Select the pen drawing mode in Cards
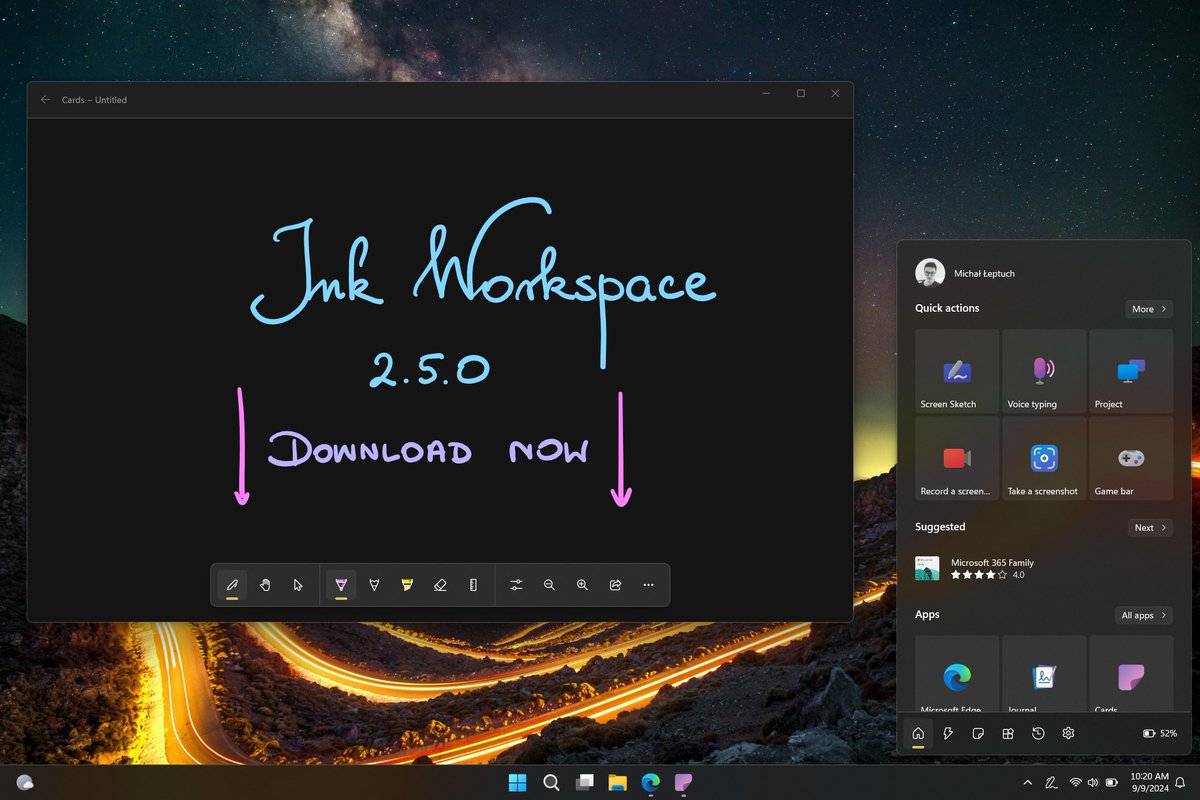This screenshot has width=1200, height=800. click(x=232, y=585)
